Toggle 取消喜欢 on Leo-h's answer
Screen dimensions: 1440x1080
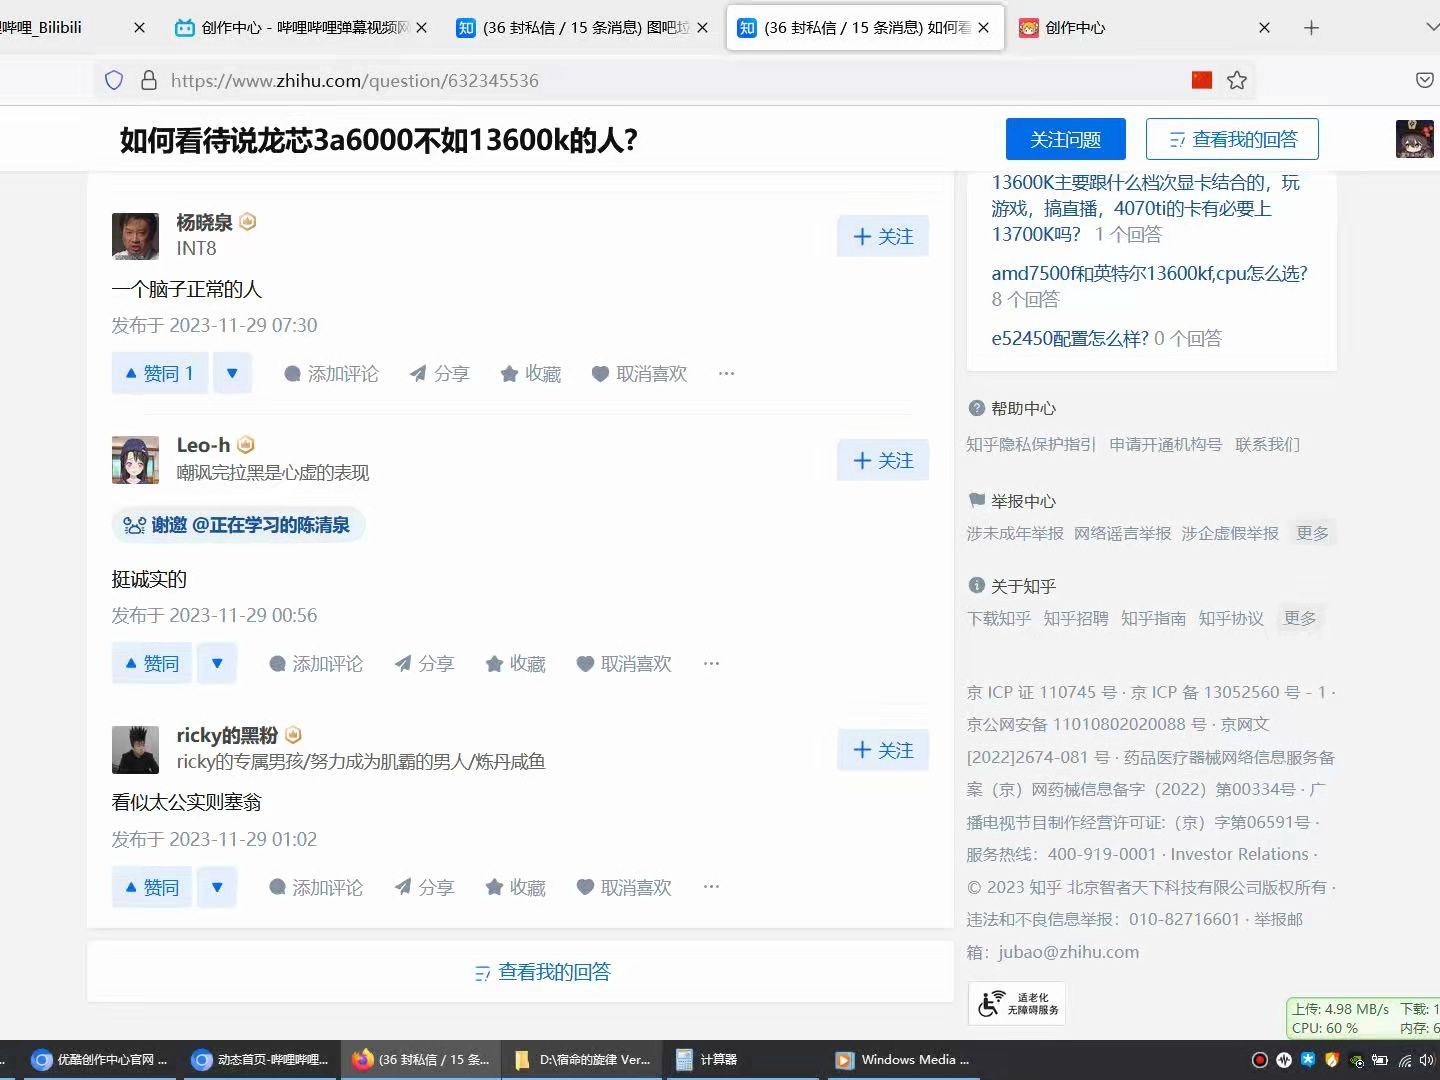(x=624, y=664)
